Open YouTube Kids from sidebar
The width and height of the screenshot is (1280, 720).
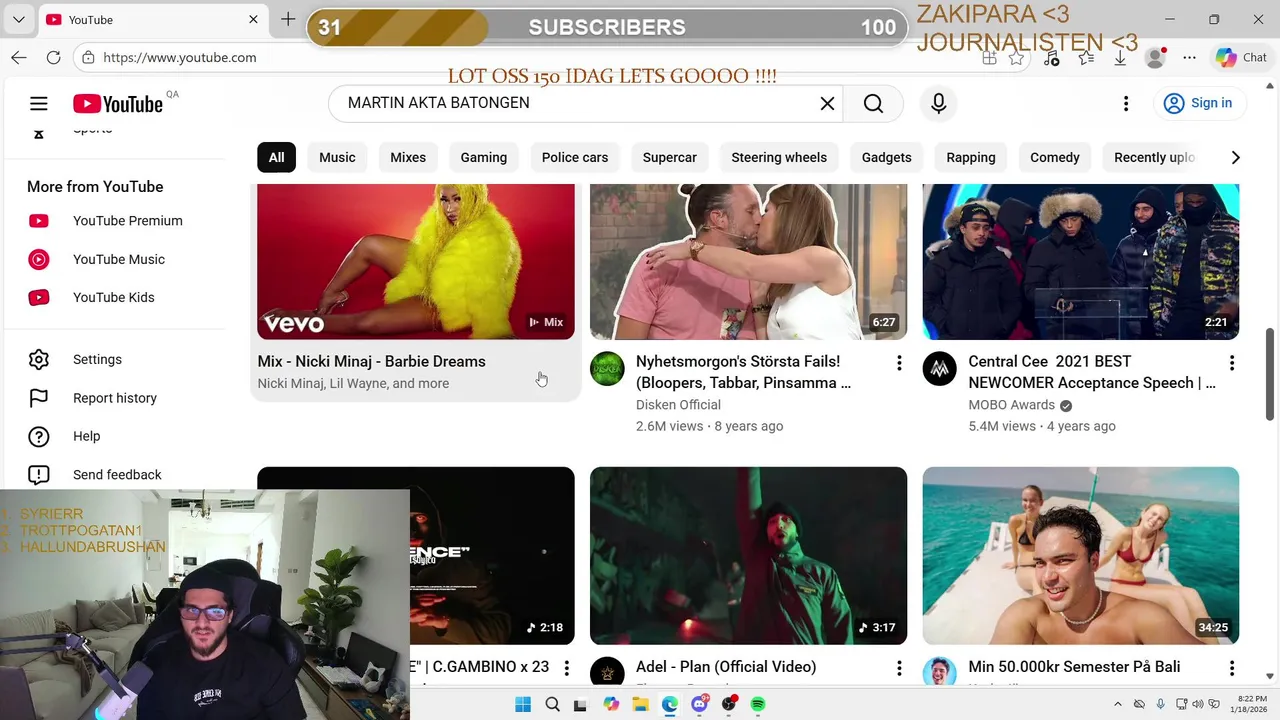click(116, 297)
